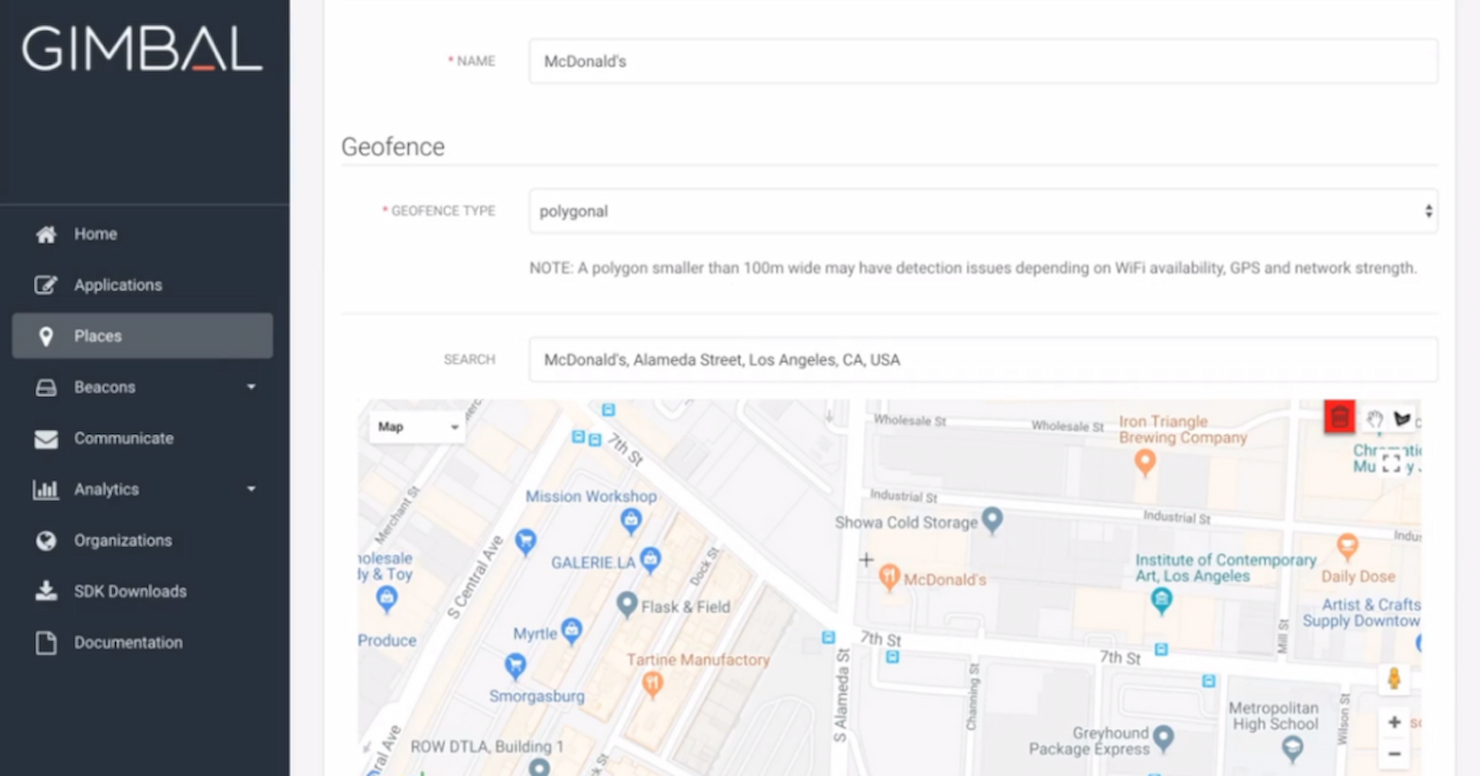This screenshot has width=1480, height=776.
Task: Open the Organizations page
Action: tap(122, 540)
